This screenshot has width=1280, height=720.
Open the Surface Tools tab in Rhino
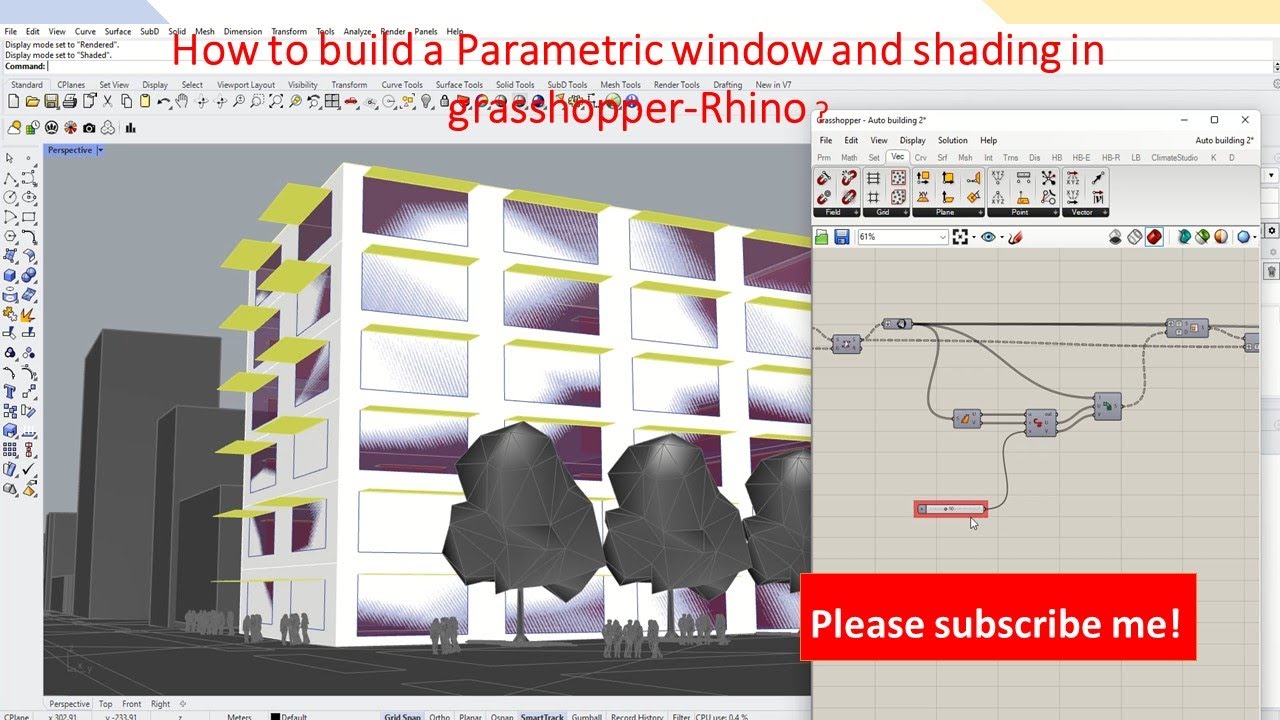pos(459,85)
